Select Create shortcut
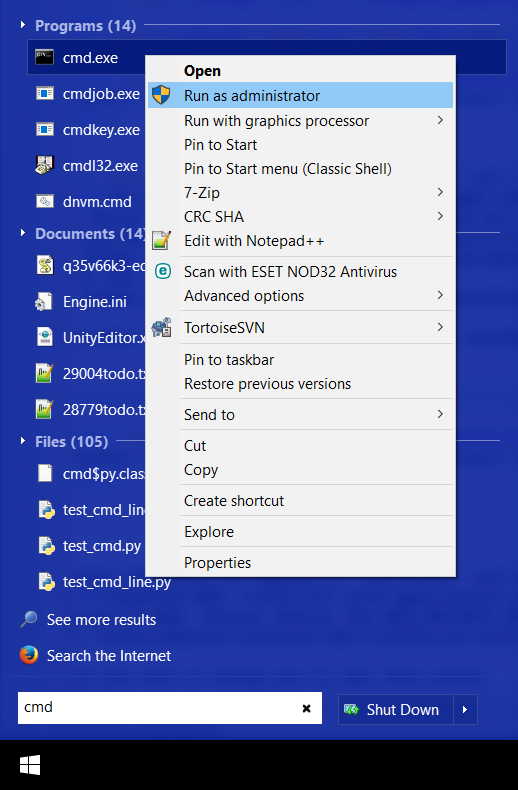This screenshot has width=518, height=790. tap(300, 501)
